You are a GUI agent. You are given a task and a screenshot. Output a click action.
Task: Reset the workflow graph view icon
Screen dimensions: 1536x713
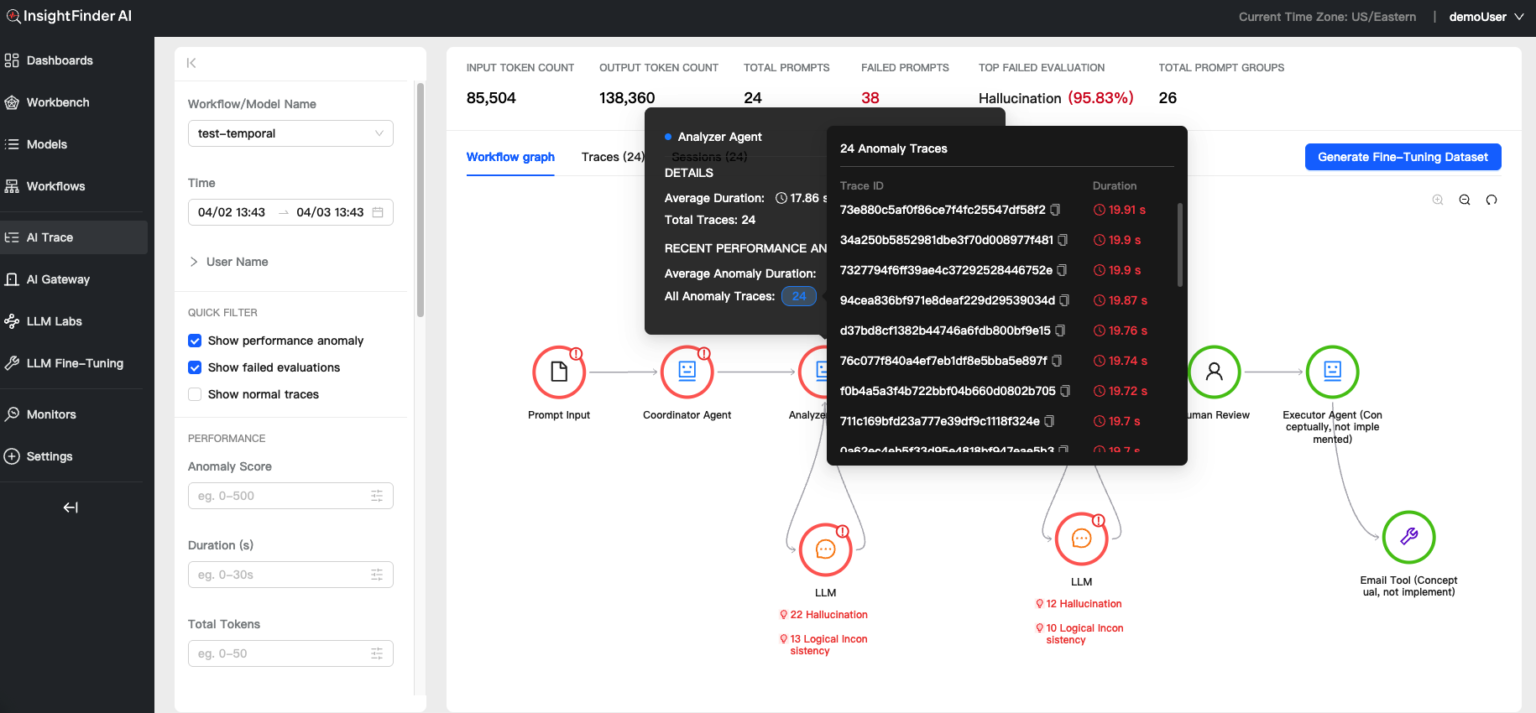coord(1491,200)
